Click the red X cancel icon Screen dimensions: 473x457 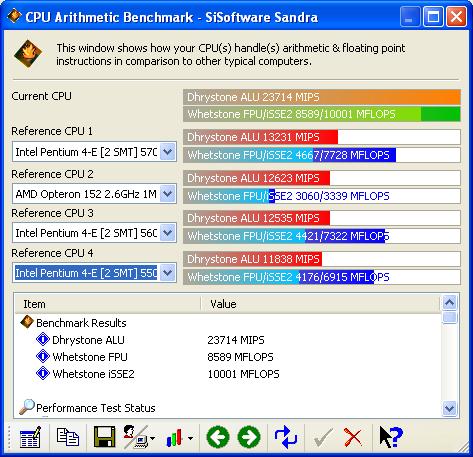point(353,437)
